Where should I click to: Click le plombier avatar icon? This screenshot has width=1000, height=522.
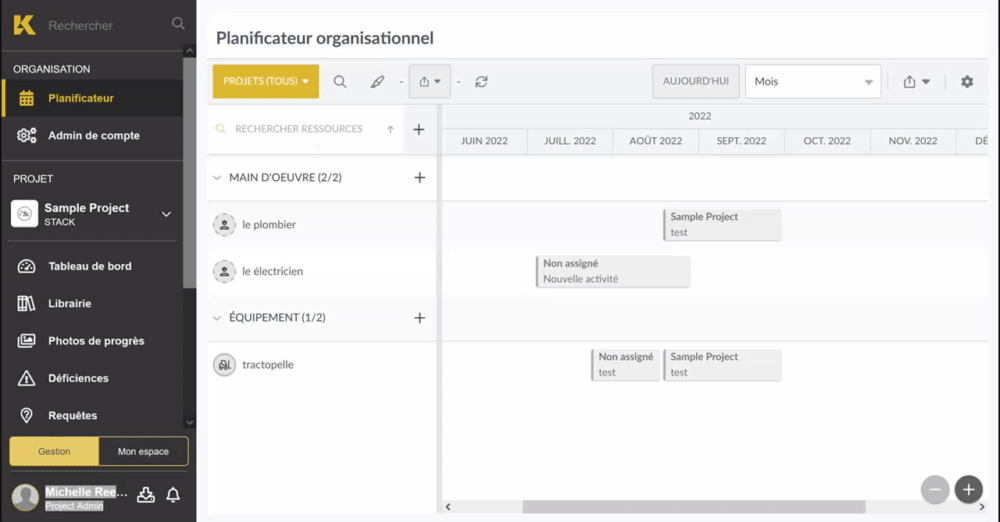(224, 225)
